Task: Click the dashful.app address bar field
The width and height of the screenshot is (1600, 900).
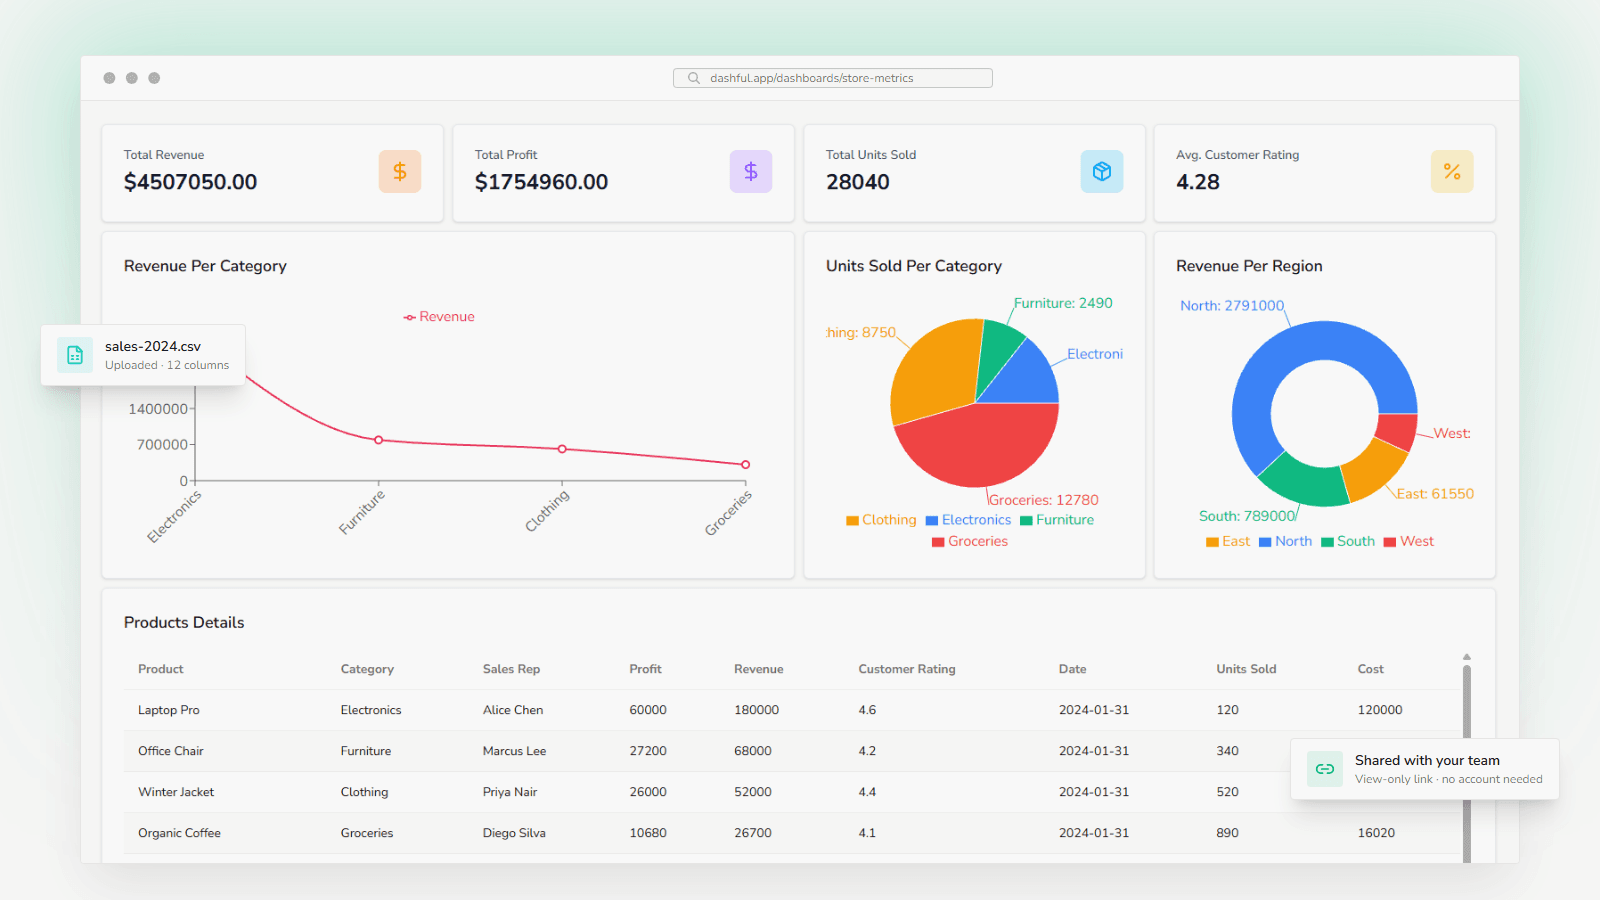Action: coord(833,78)
